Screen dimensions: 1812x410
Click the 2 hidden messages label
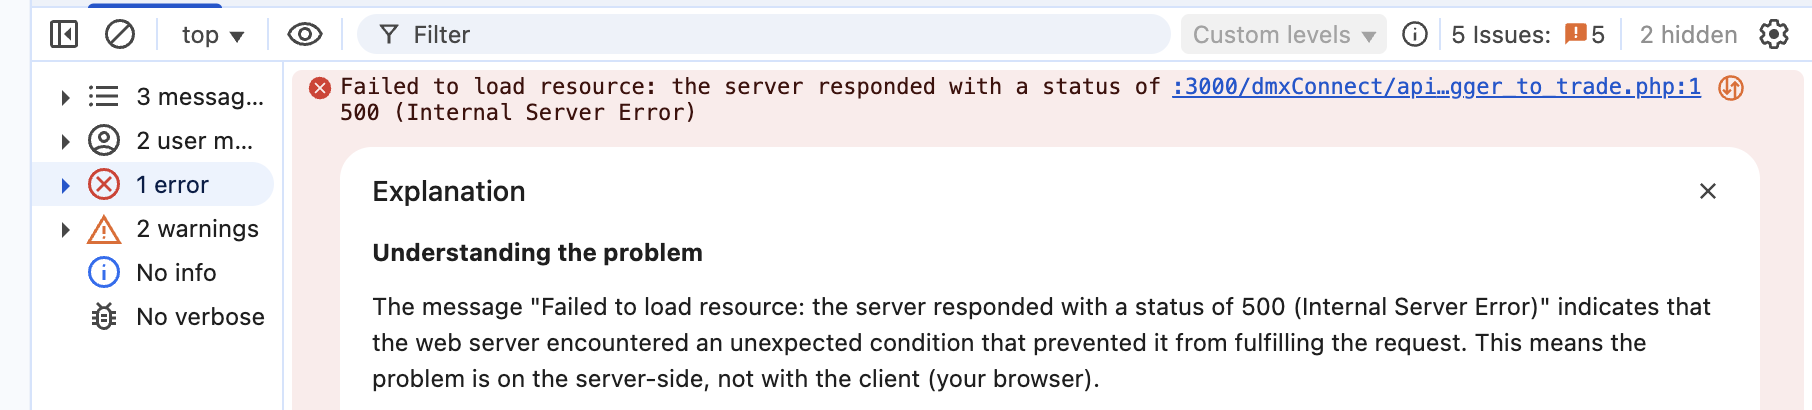(1688, 35)
